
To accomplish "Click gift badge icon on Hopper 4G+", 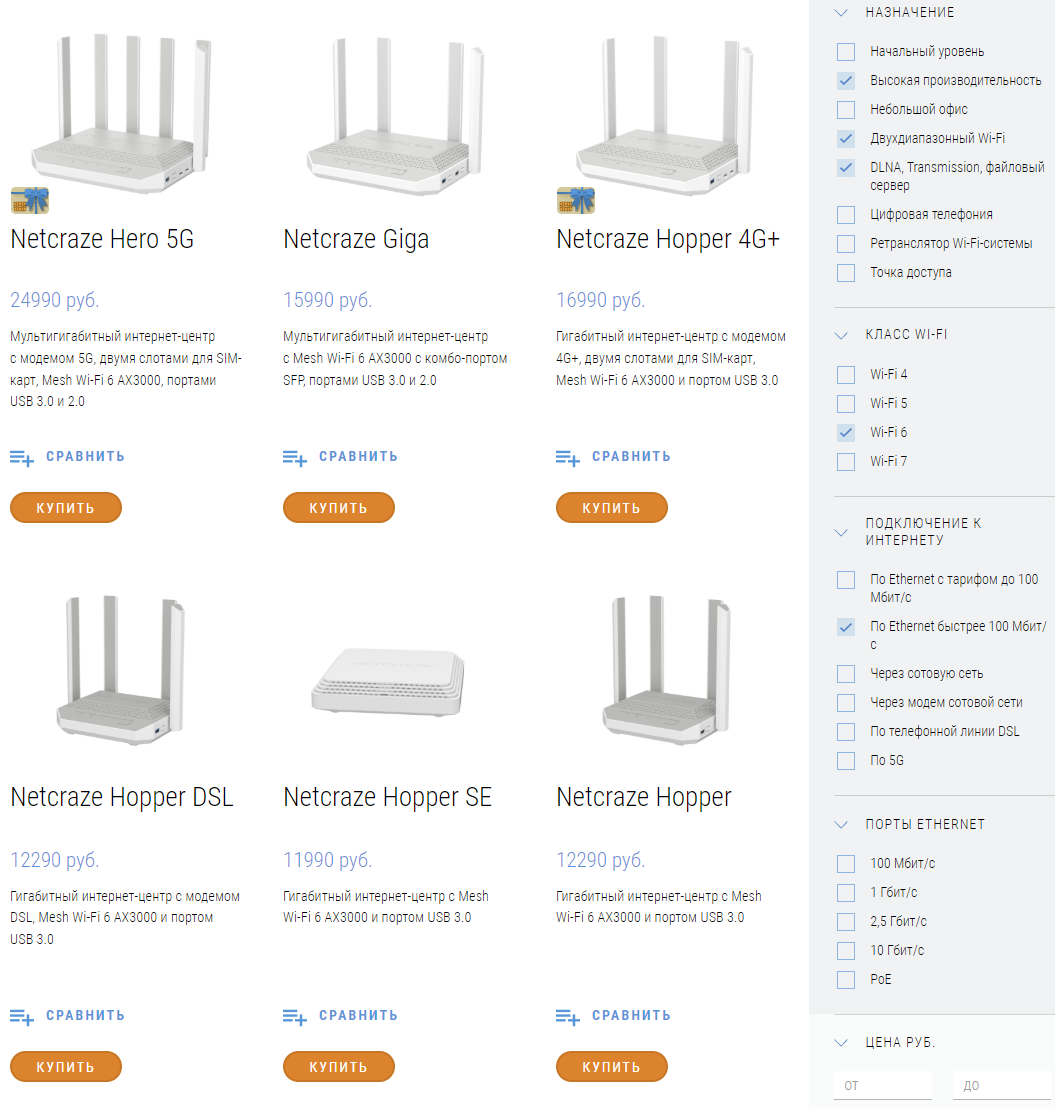I will (x=576, y=200).
